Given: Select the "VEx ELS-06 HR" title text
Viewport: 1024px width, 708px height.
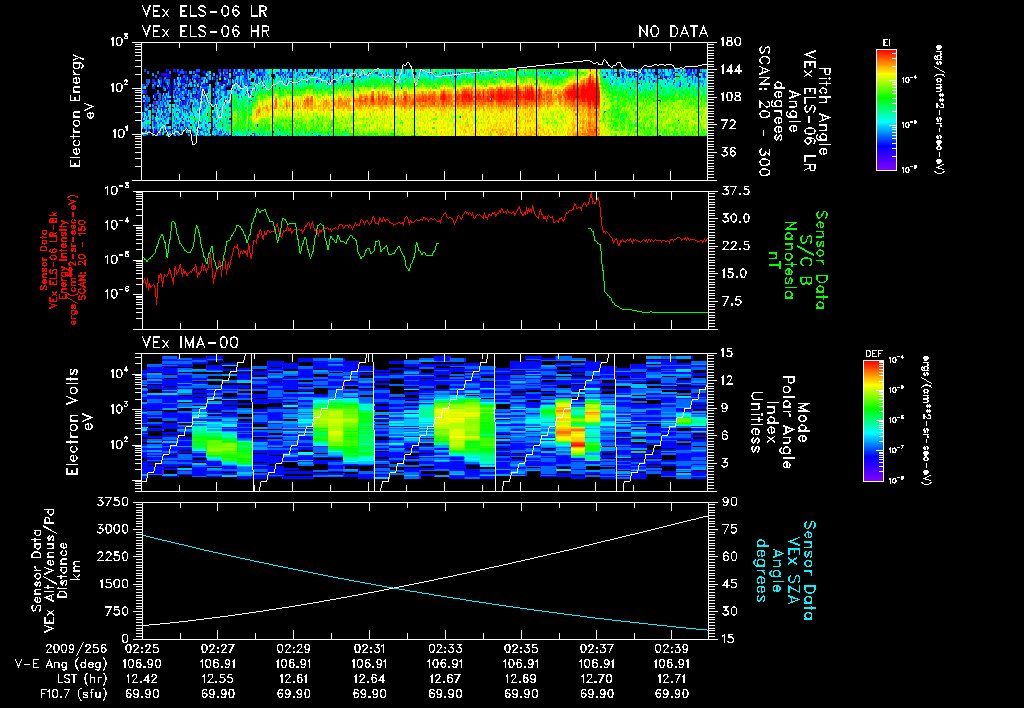Looking at the screenshot, I should [x=206, y=31].
